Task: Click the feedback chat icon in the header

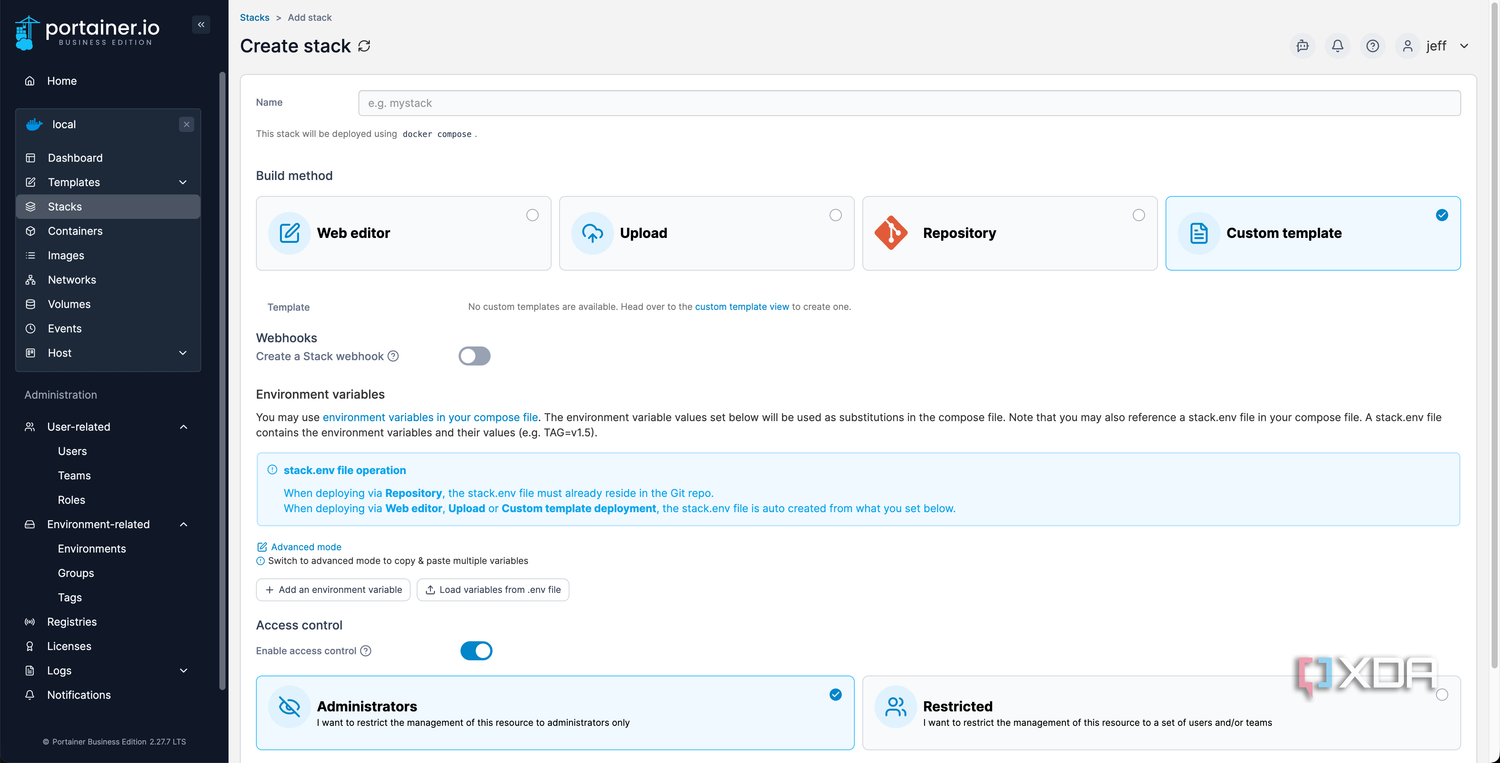Action: (x=1302, y=46)
